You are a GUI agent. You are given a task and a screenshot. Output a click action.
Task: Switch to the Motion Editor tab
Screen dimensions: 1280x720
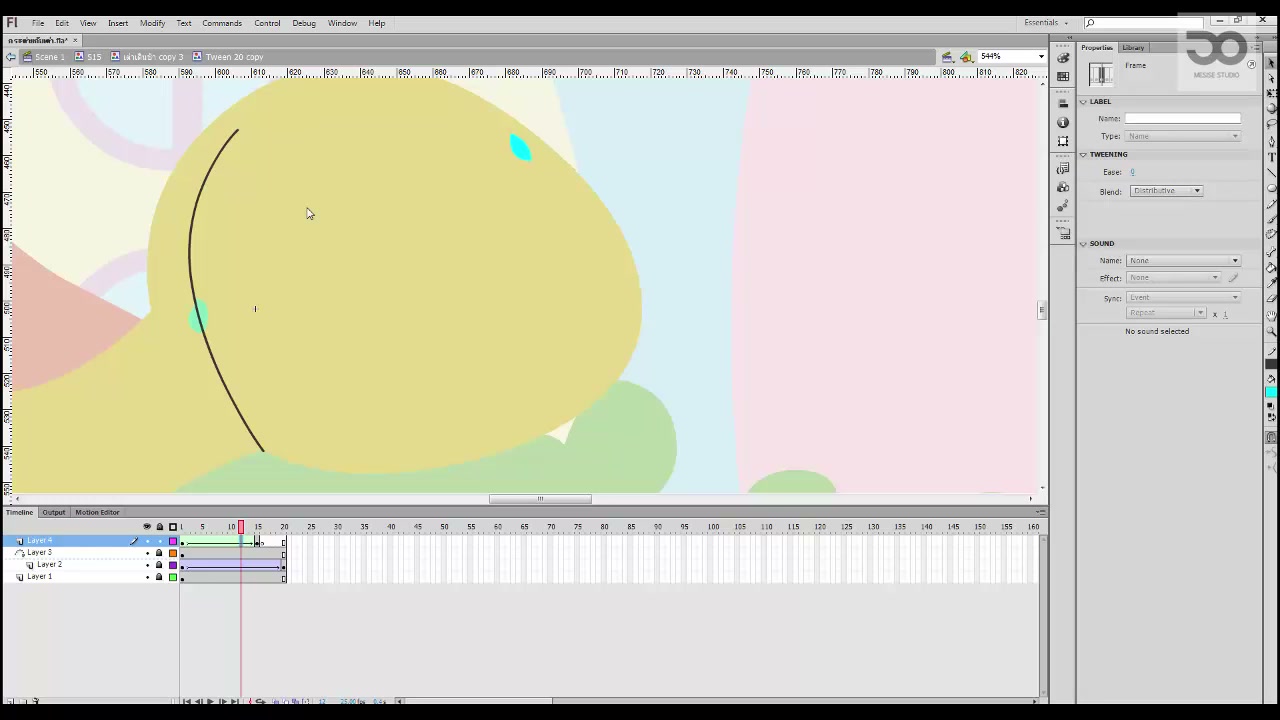pos(97,513)
